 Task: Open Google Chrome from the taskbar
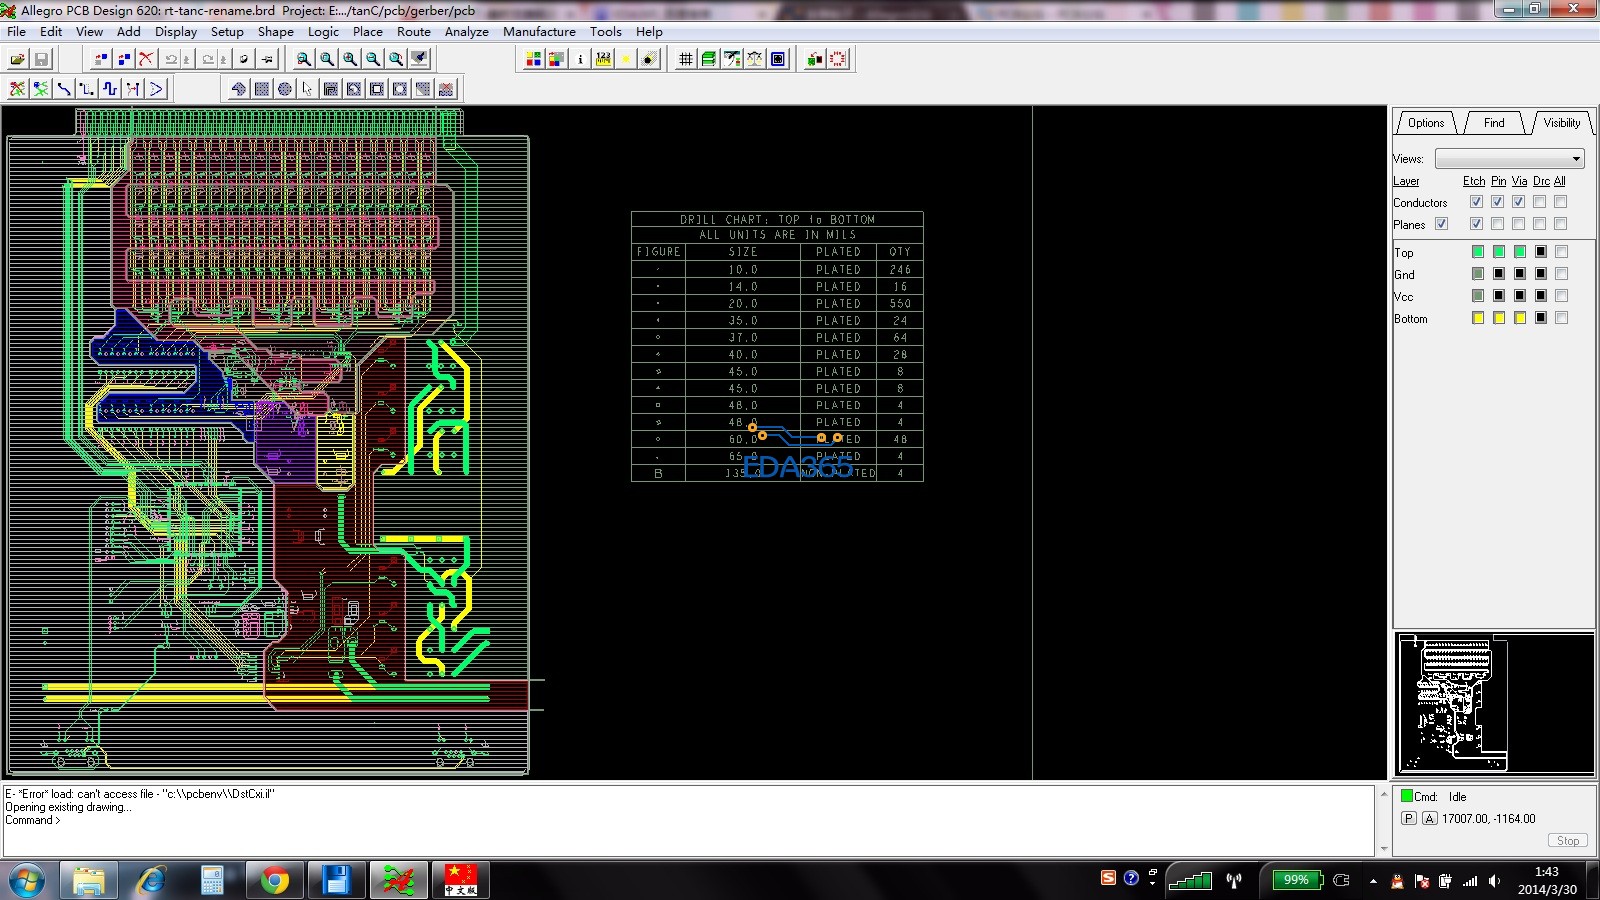click(x=274, y=880)
